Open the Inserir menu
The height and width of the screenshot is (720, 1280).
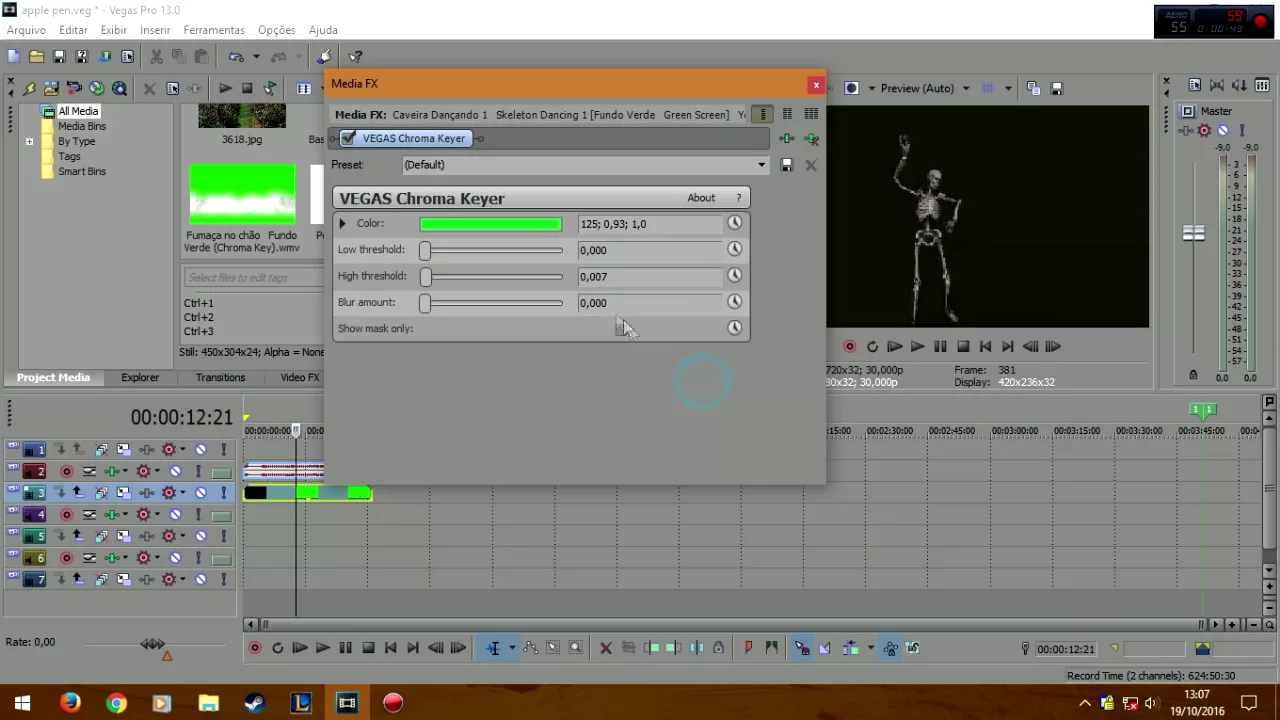point(155,30)
